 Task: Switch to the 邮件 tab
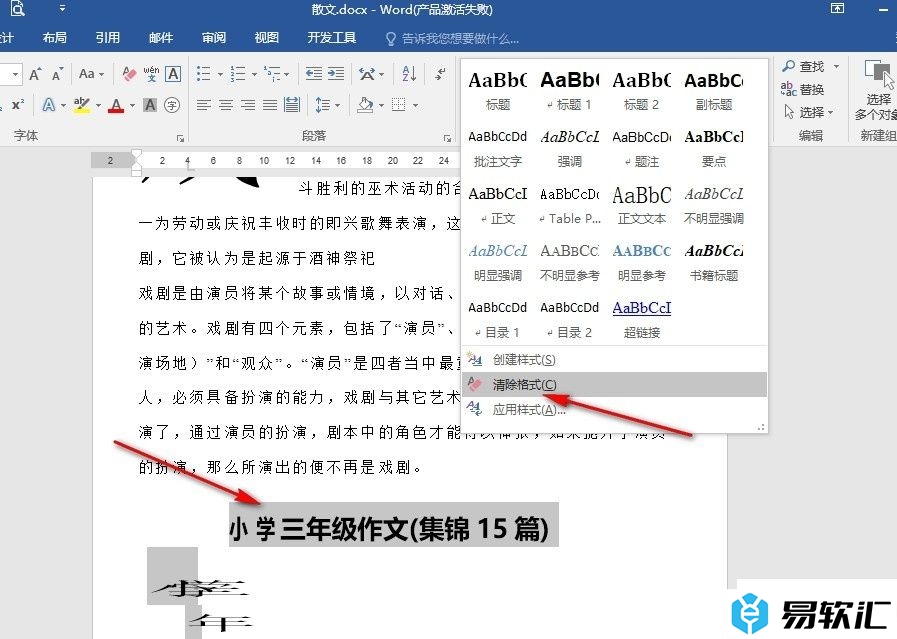click(161, 38)
